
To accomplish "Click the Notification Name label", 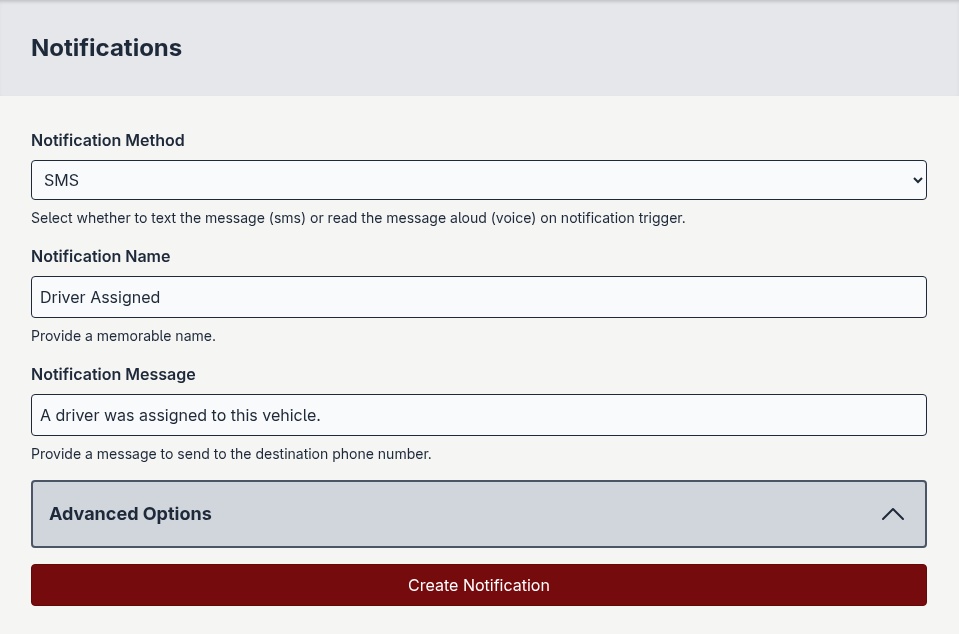I will (x=100, y=256).
